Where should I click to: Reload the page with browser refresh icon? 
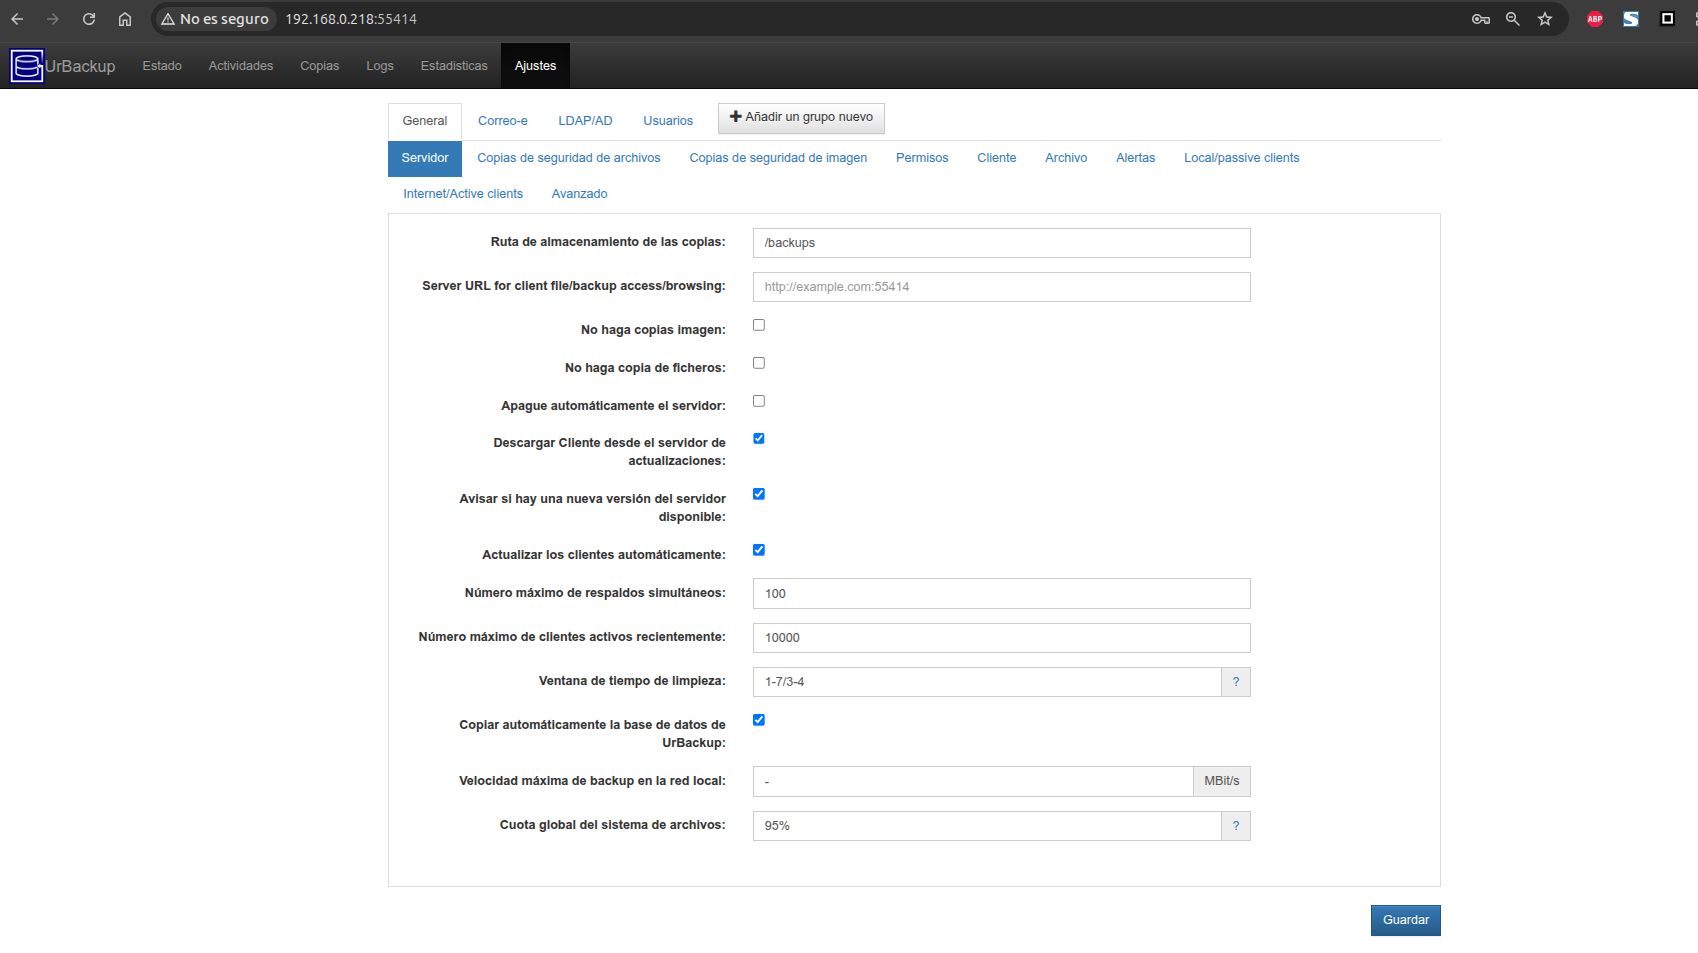(89, 19)
